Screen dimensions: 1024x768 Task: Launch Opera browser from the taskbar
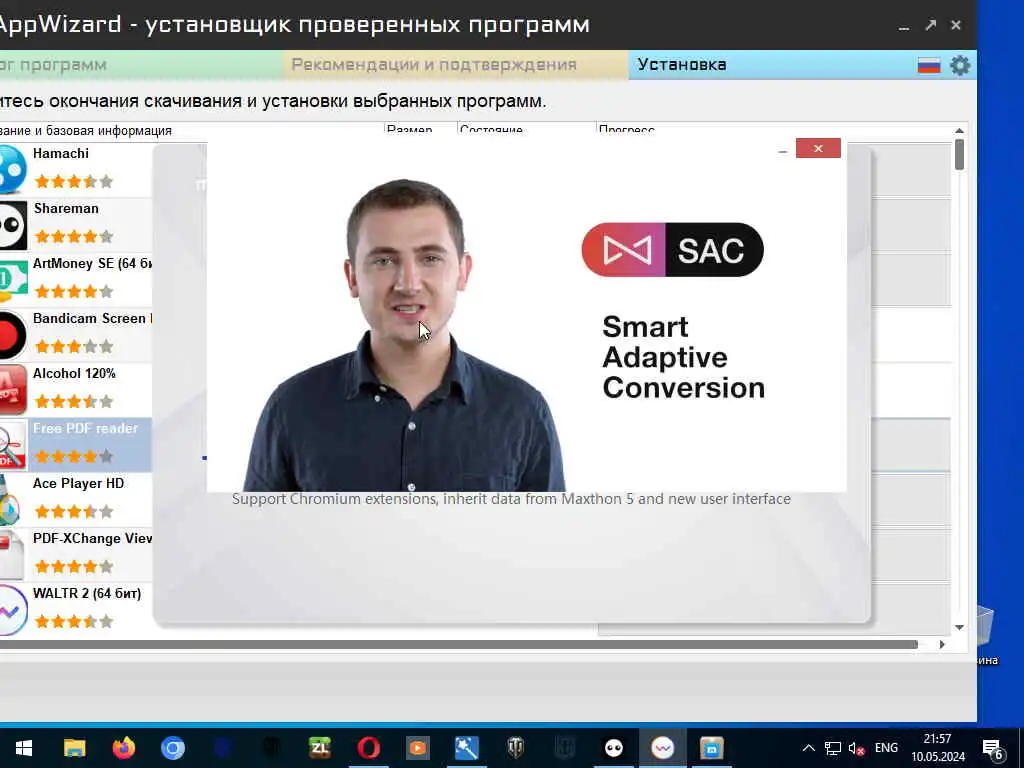click(x=369, y=748)
